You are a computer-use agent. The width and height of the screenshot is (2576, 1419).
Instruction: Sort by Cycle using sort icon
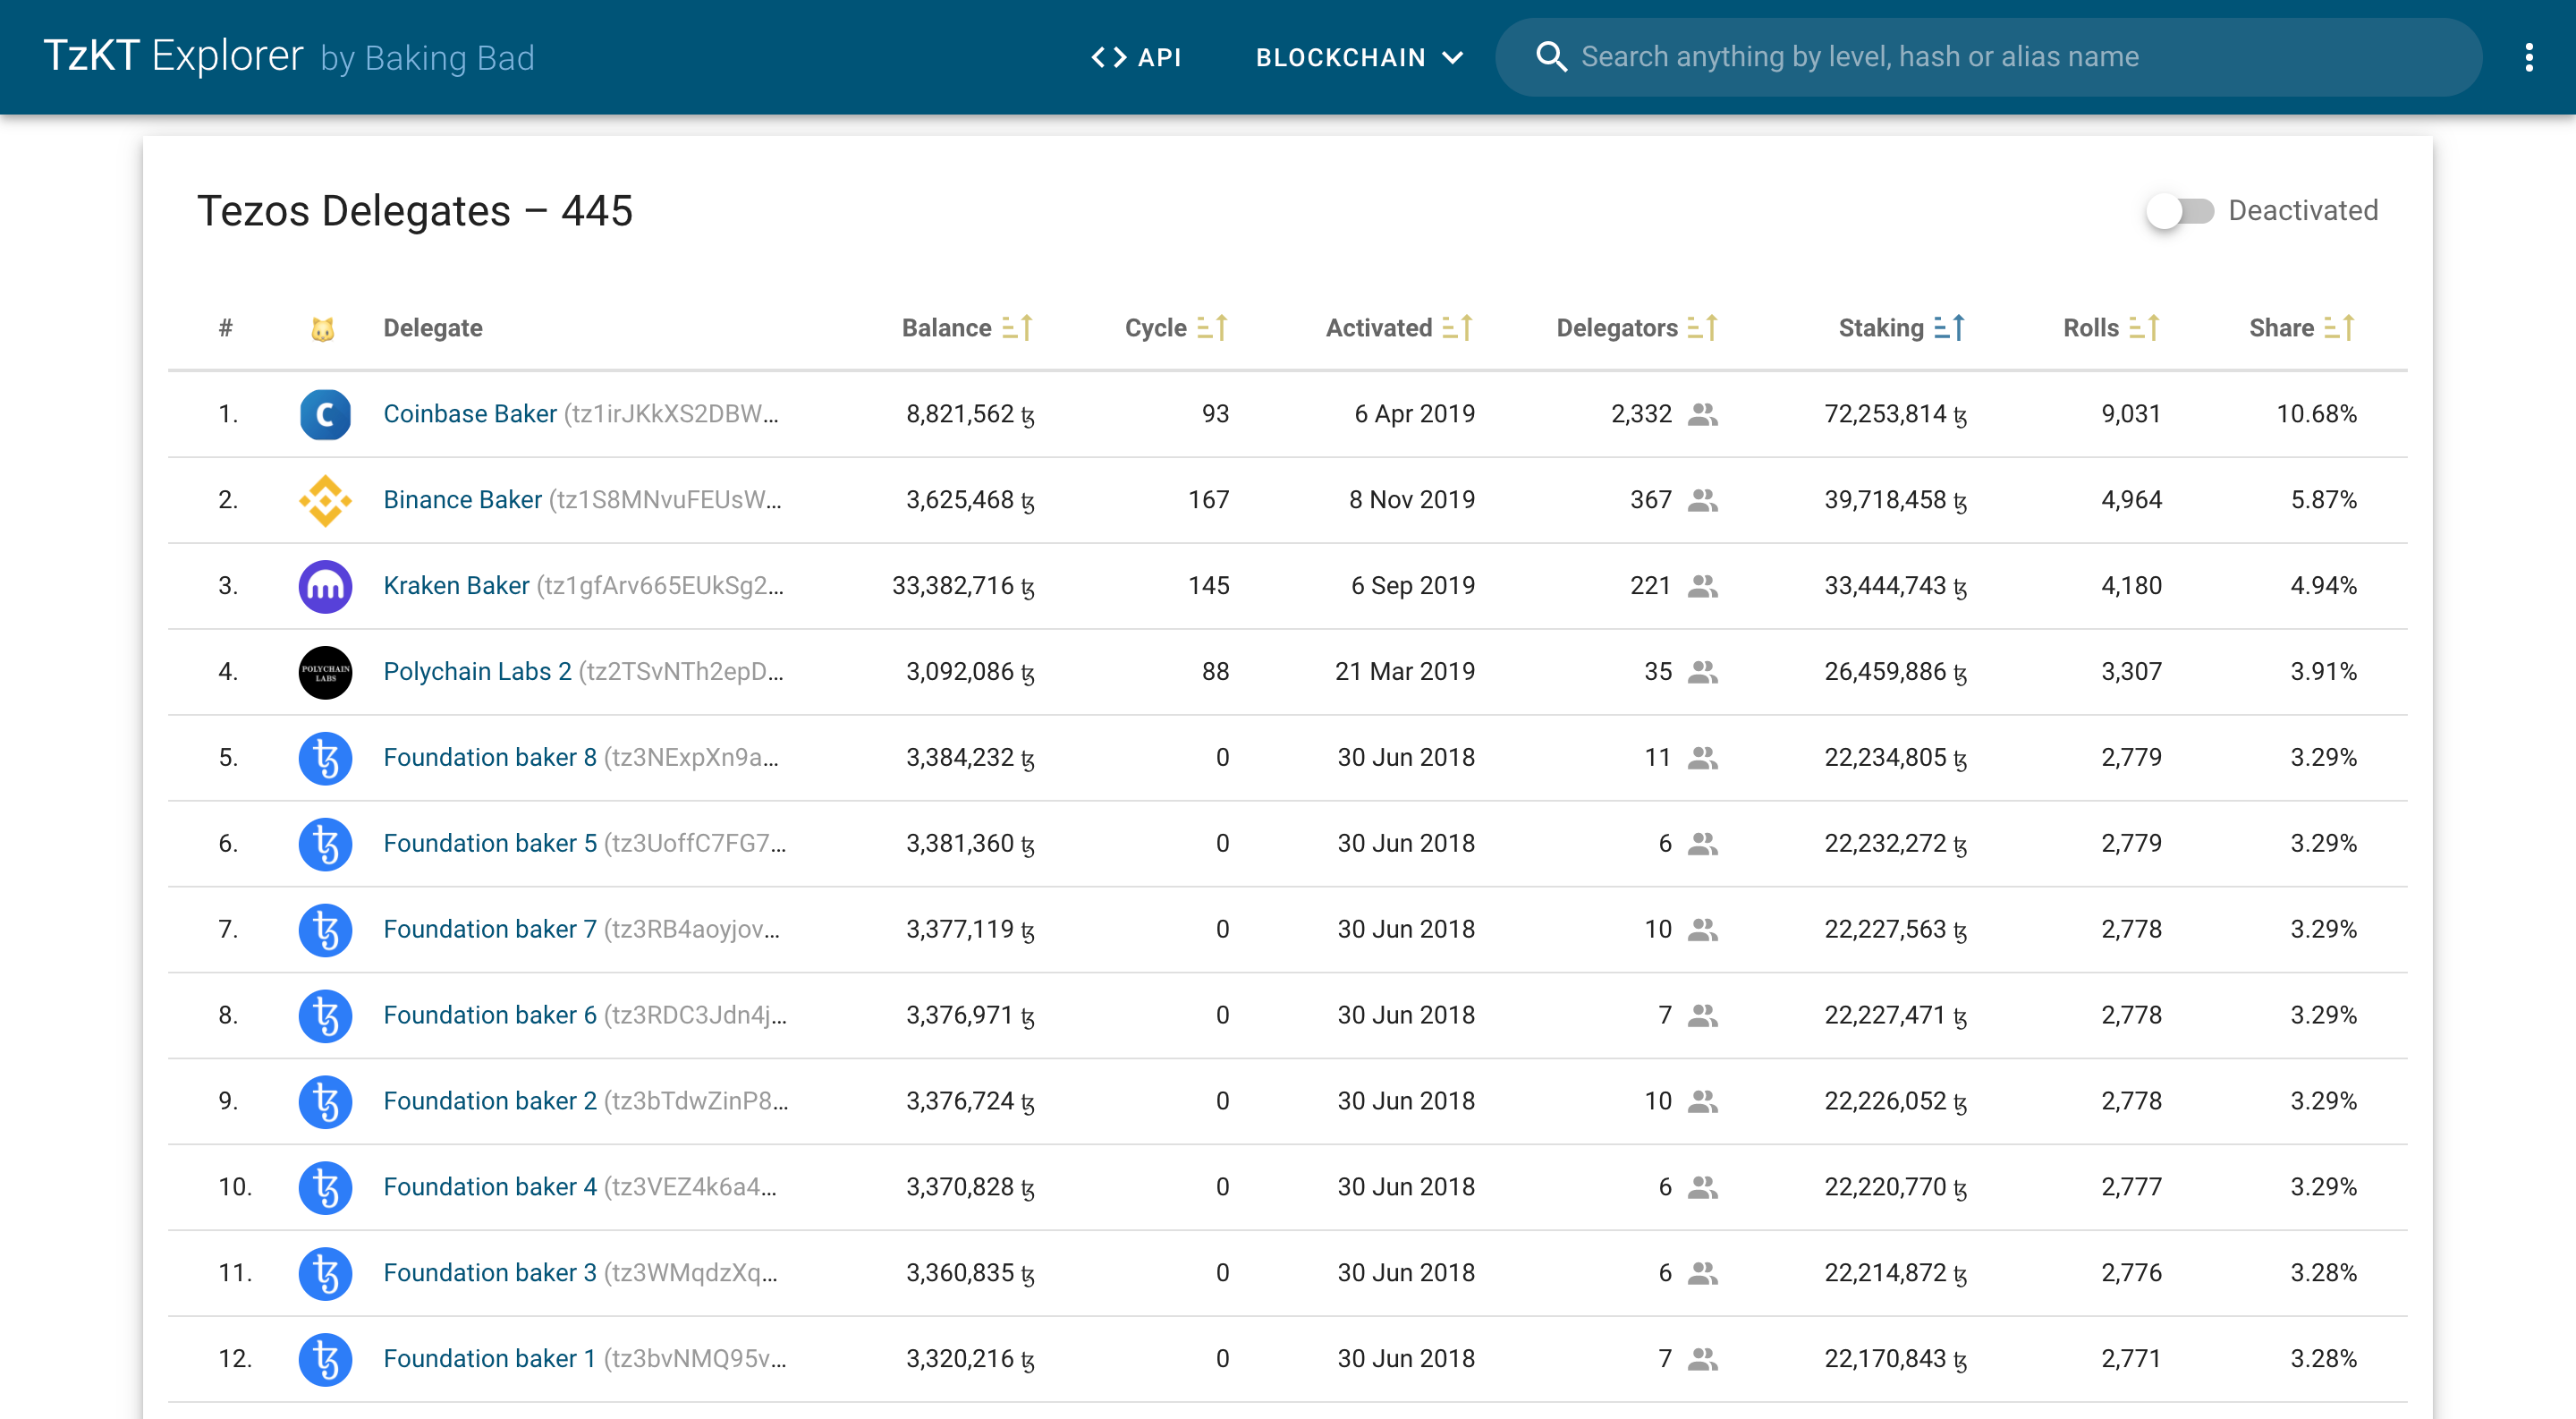pos(1212,328)
